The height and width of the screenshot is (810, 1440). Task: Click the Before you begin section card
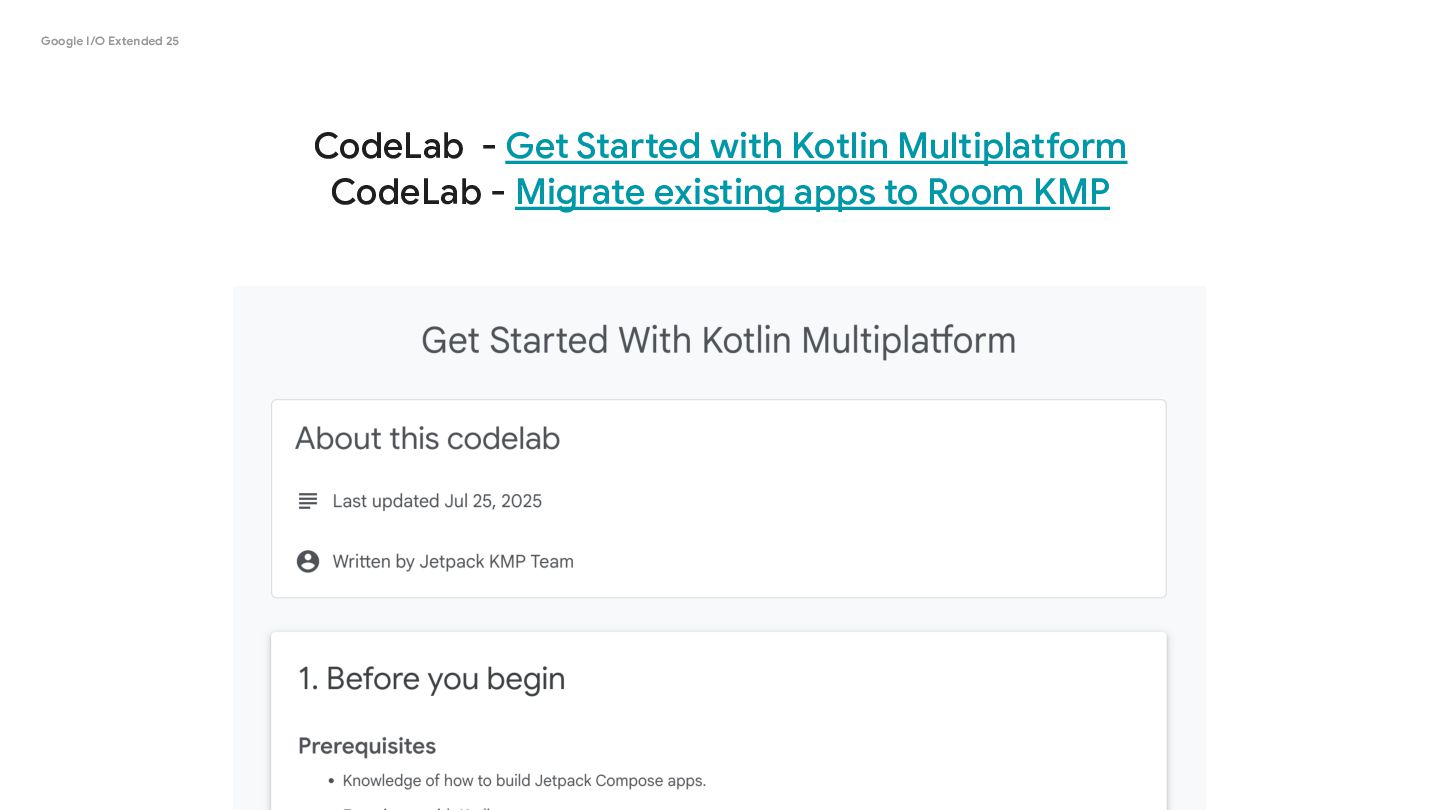pyautogui.click(x=719, y=721)
